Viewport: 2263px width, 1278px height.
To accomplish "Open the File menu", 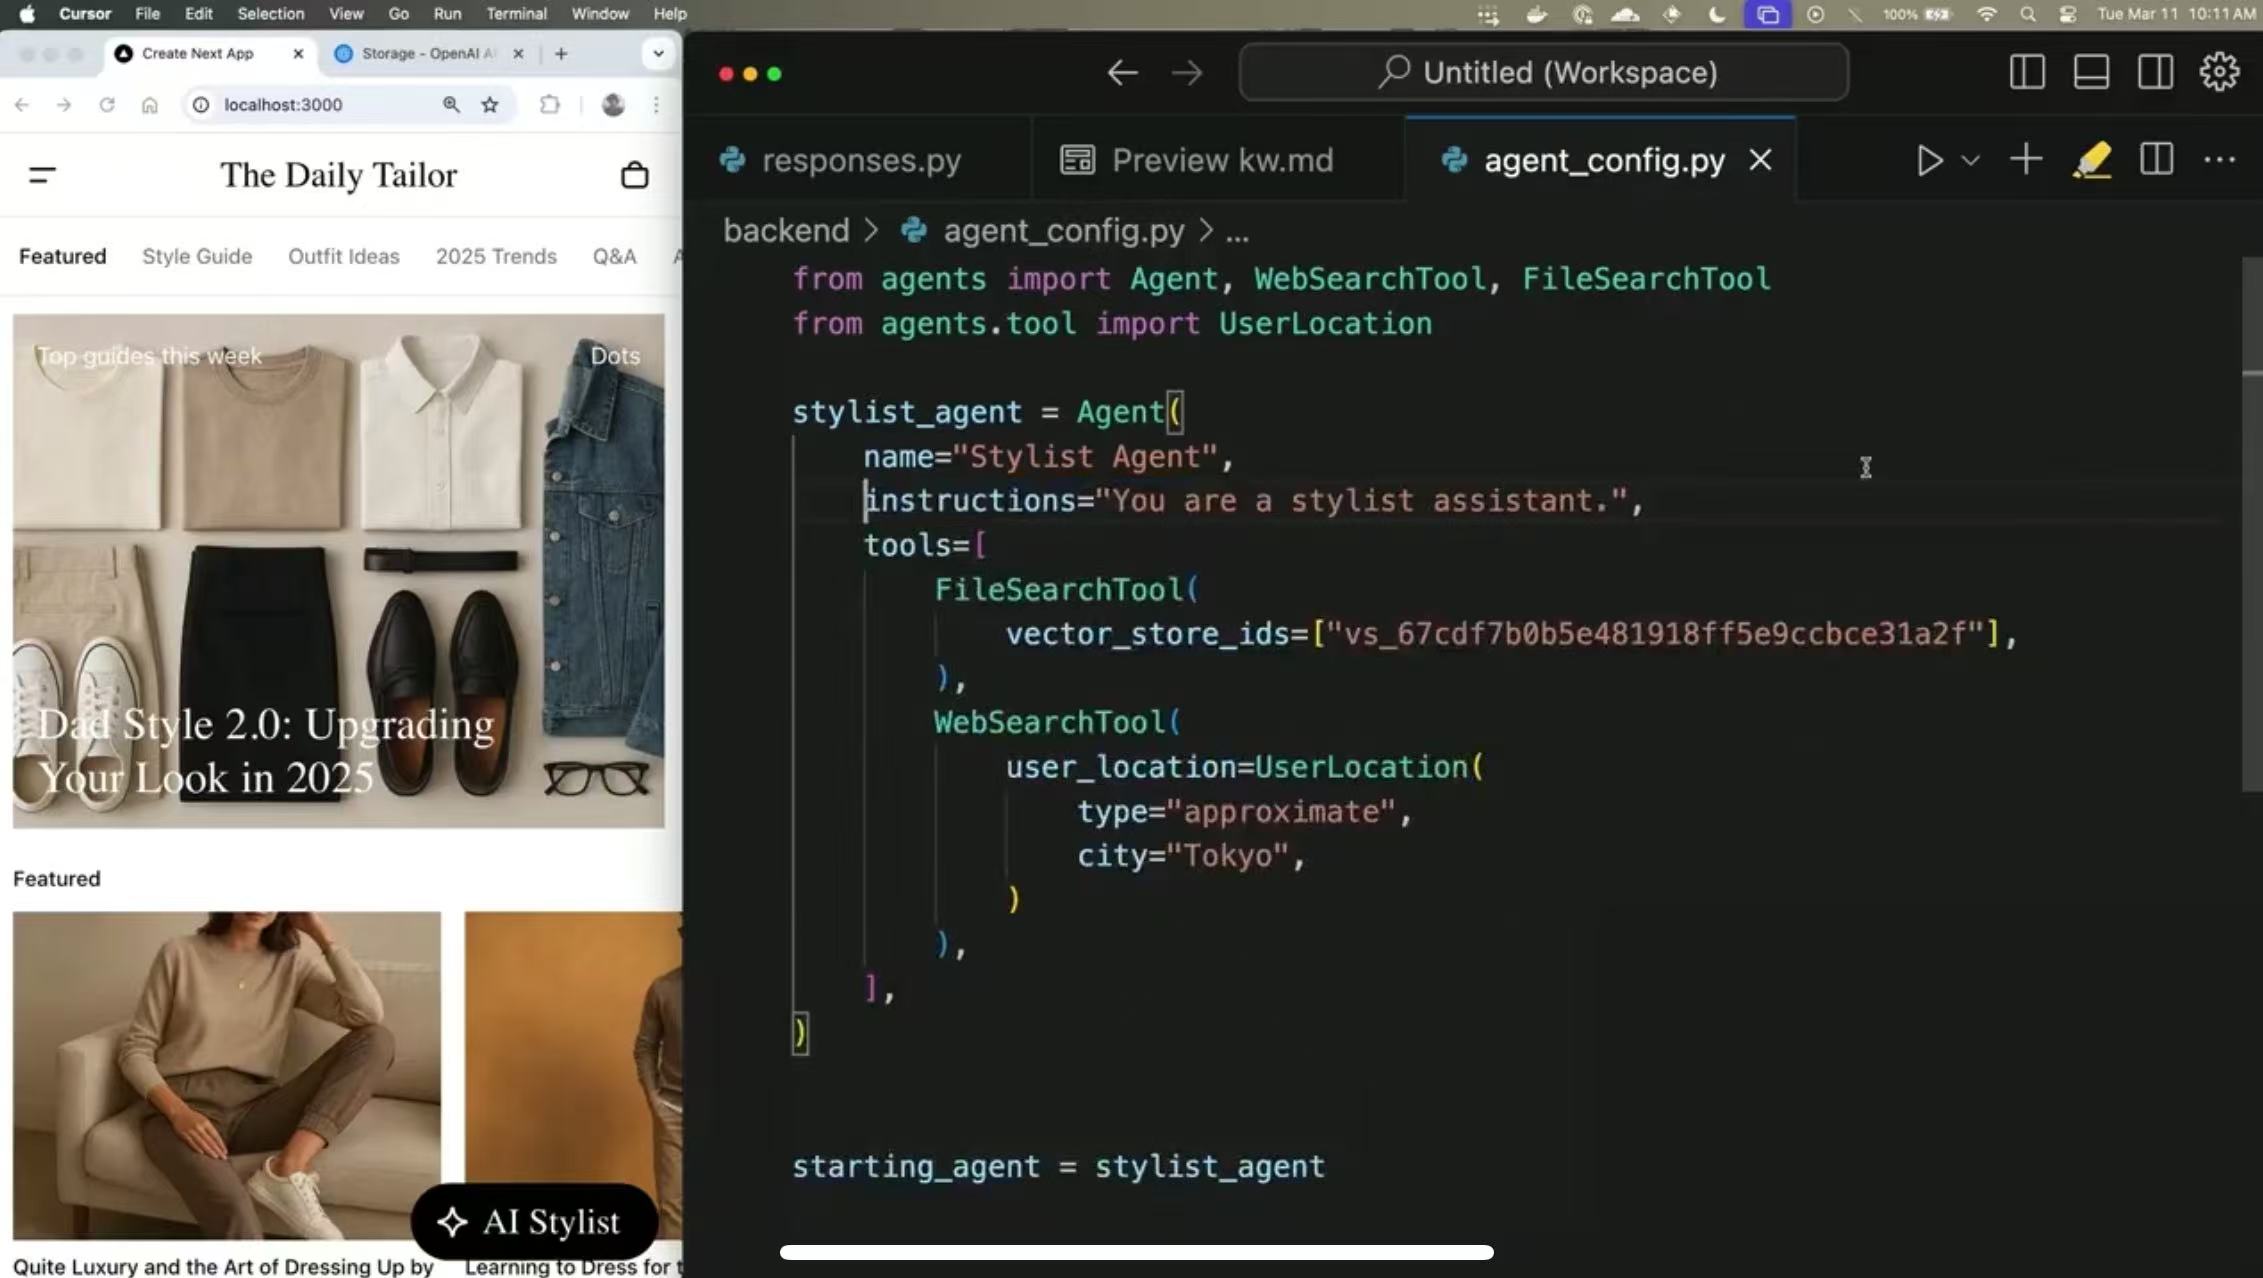I will [x=147, y=14].
